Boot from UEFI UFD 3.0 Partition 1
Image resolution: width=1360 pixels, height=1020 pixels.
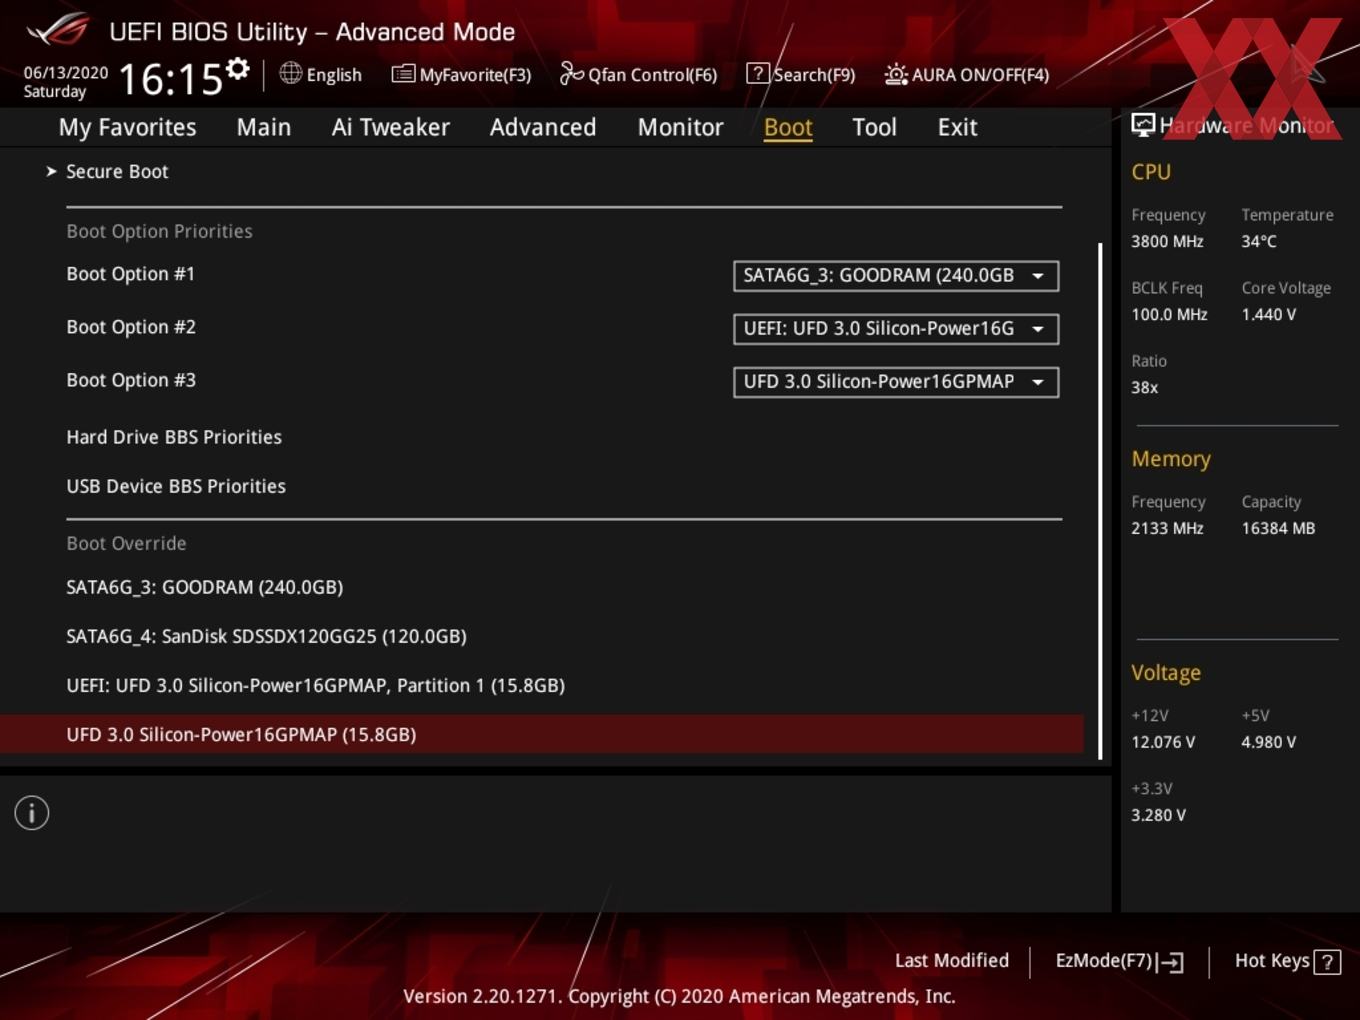(315, 685)
